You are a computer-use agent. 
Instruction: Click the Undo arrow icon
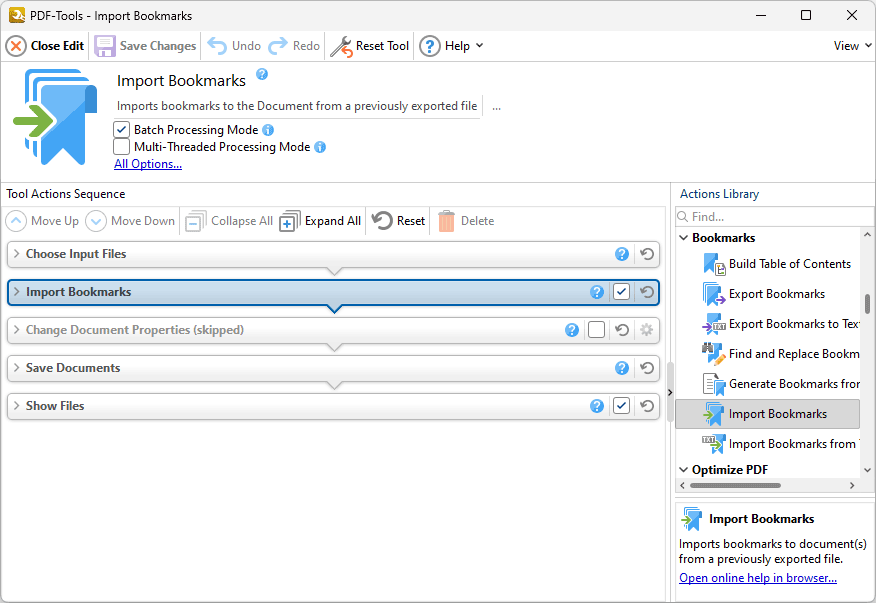tap(217, 46)
